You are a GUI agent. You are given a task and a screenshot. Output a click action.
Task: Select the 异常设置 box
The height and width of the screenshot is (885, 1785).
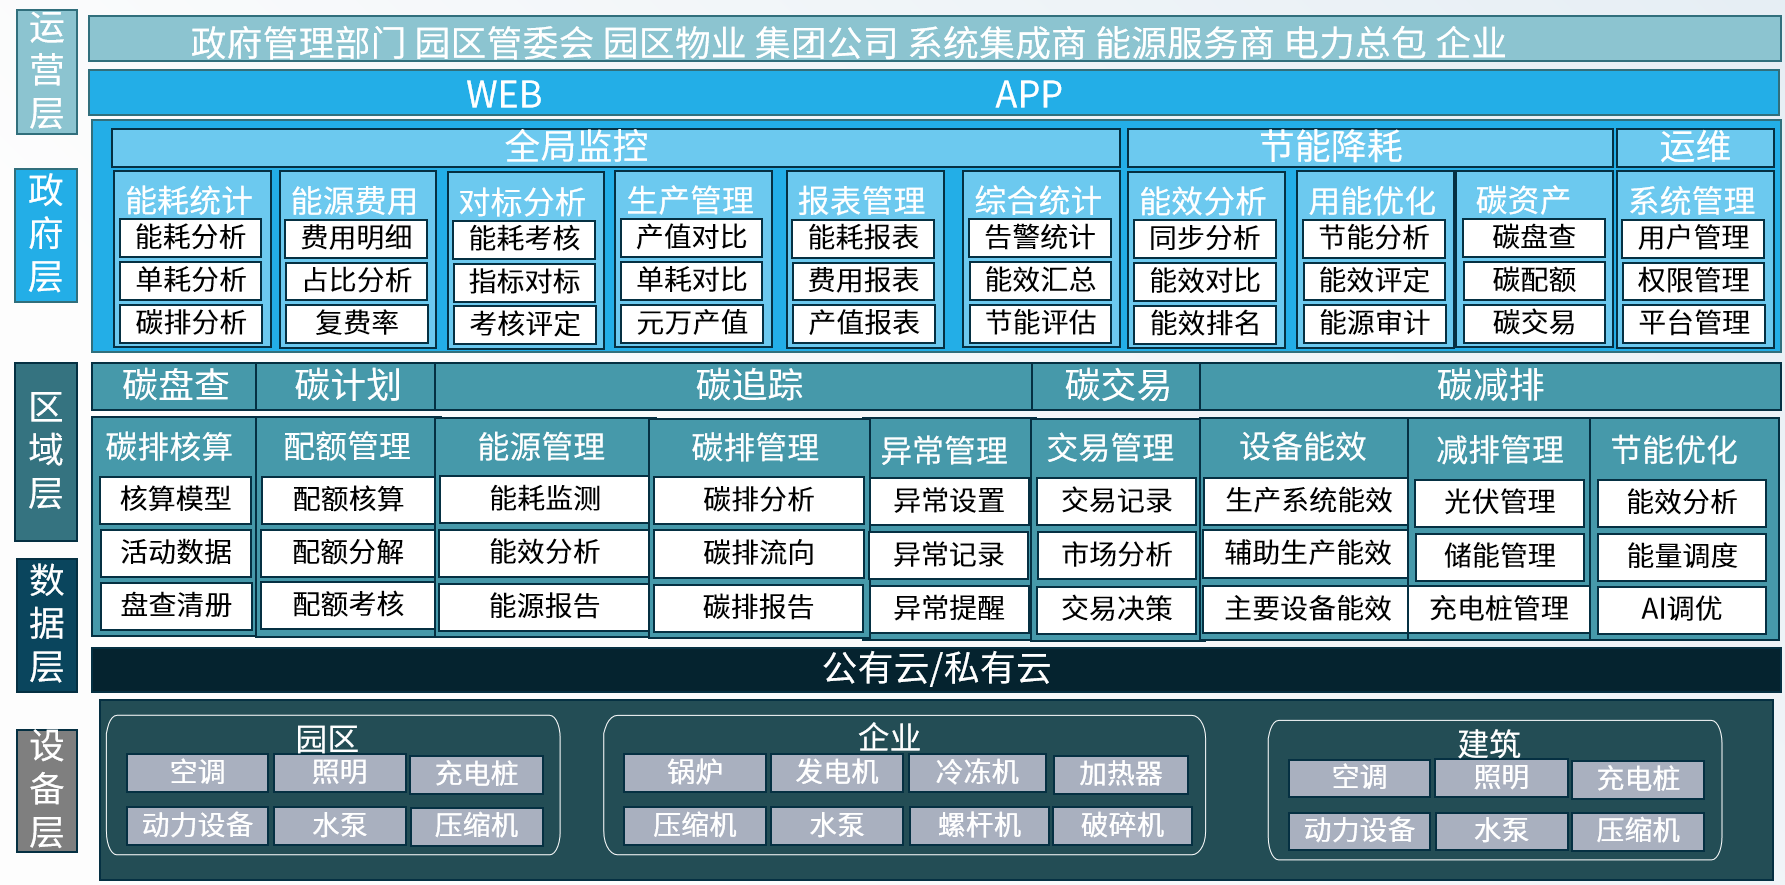click(948, 501)
